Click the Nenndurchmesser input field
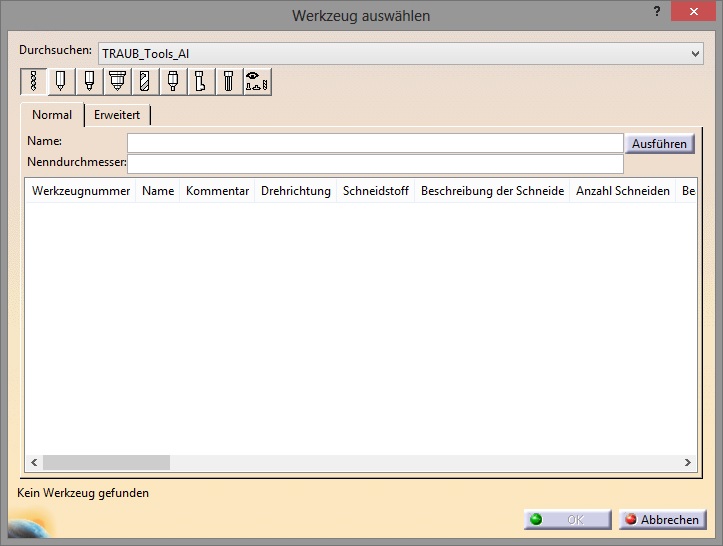This screenshot has width=723, height=546. tap(375, 164)
